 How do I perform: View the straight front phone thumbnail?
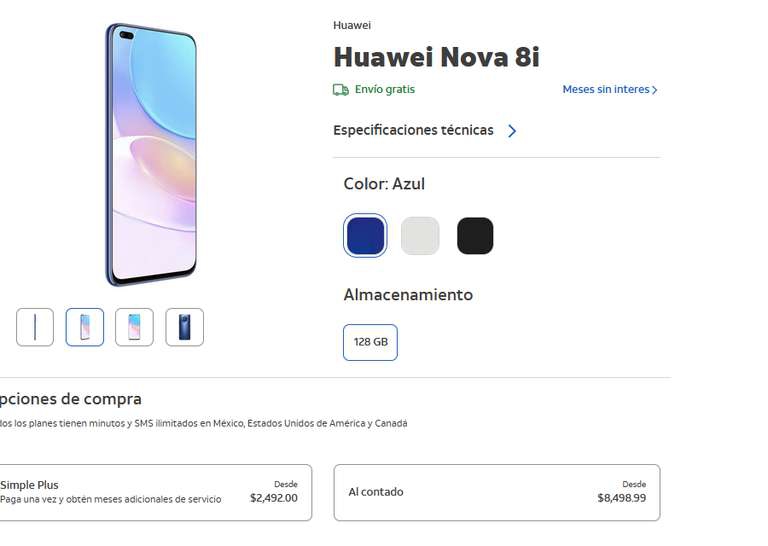[x=134, y=327]
